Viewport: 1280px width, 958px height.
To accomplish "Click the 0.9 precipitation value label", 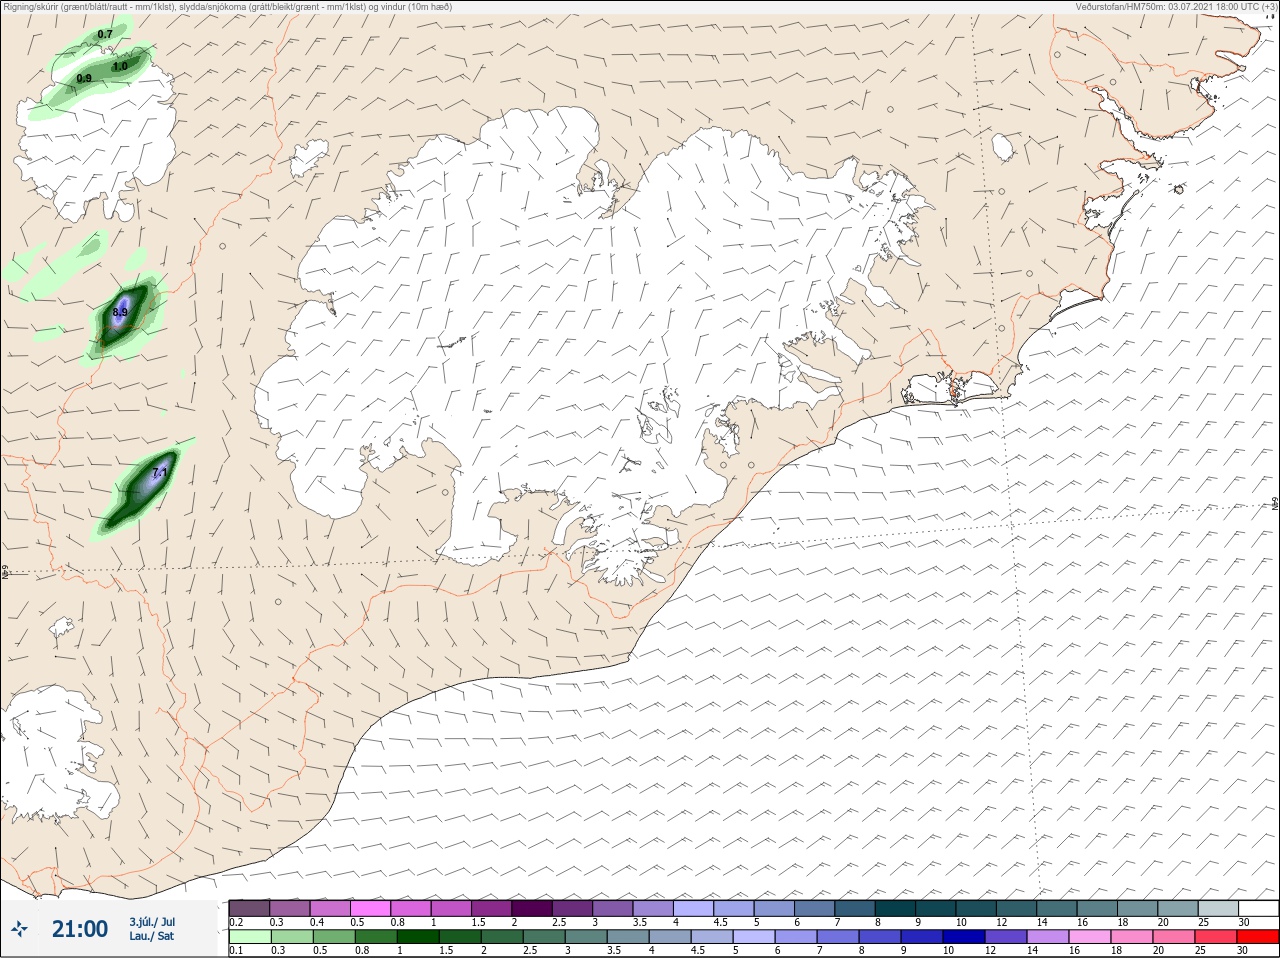I will pos(84,78).
